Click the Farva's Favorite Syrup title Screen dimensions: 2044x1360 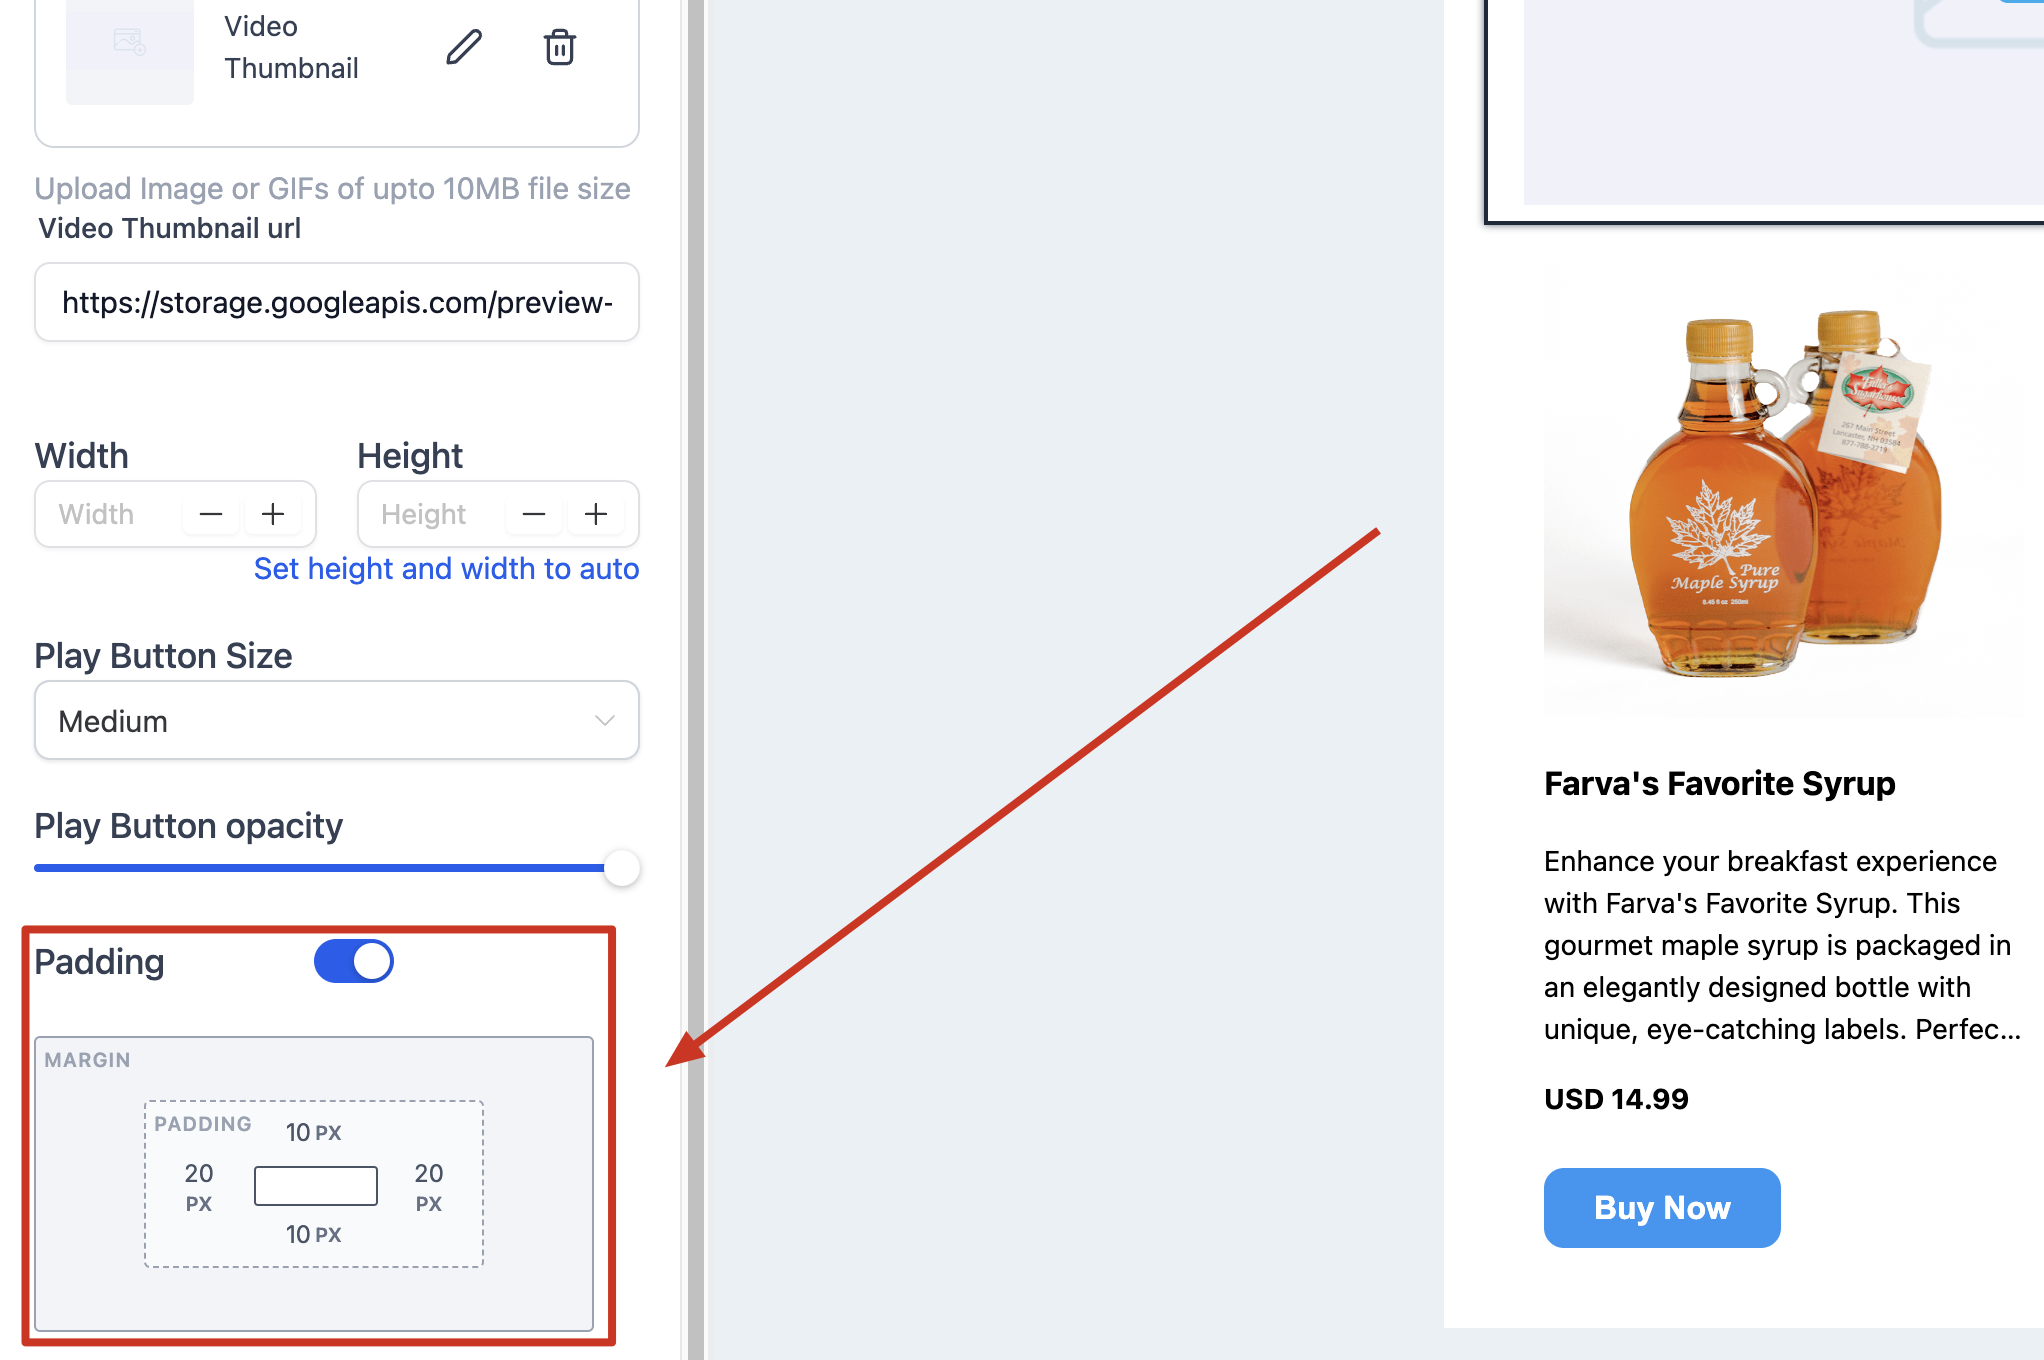(x=1719, y=783)
